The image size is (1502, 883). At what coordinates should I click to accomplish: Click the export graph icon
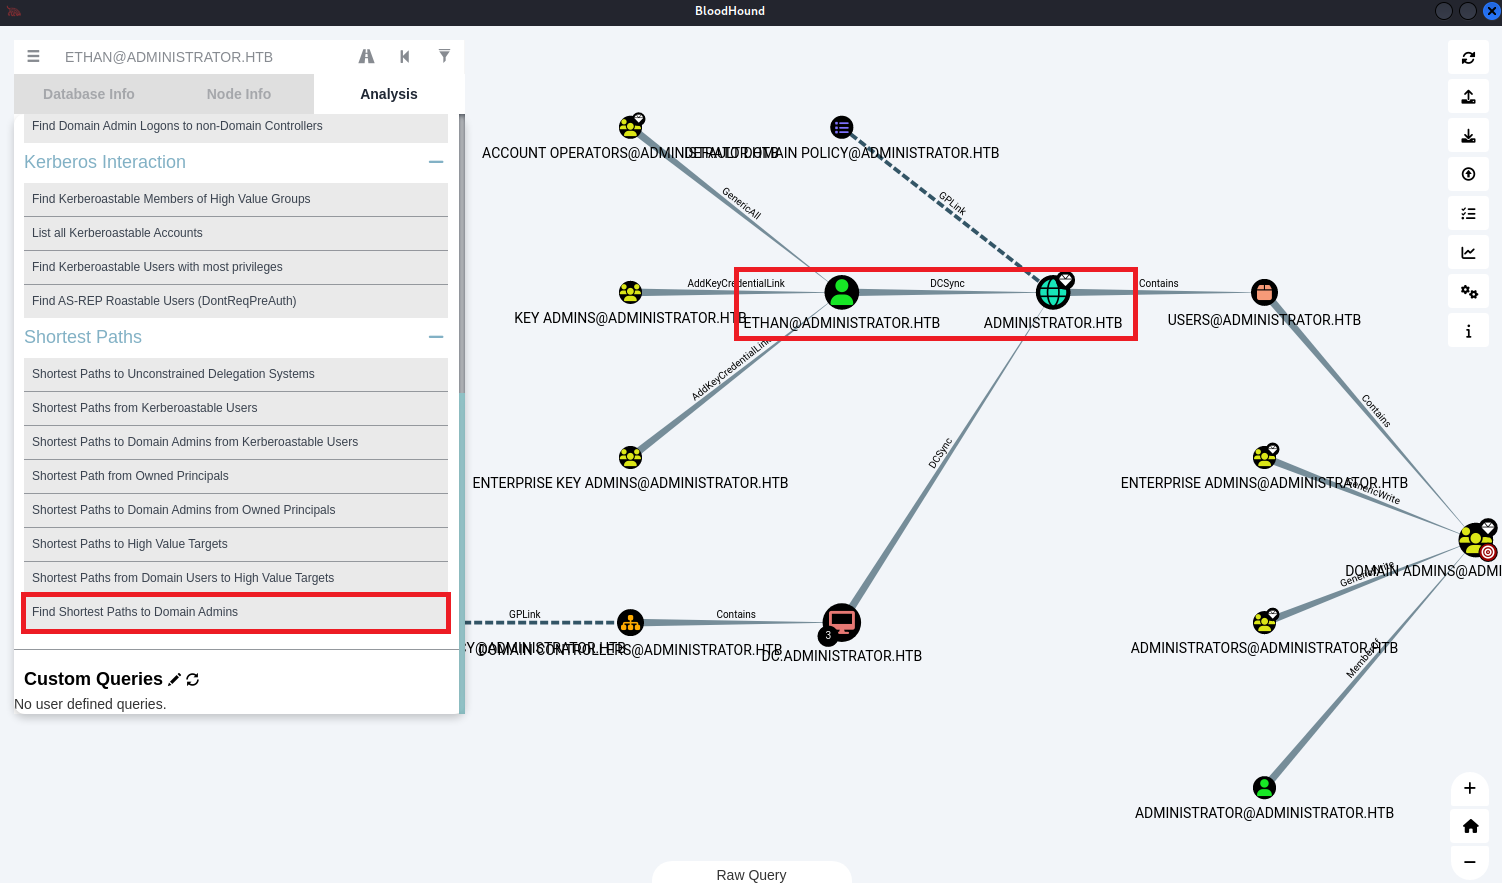[x=1468, y=97]
